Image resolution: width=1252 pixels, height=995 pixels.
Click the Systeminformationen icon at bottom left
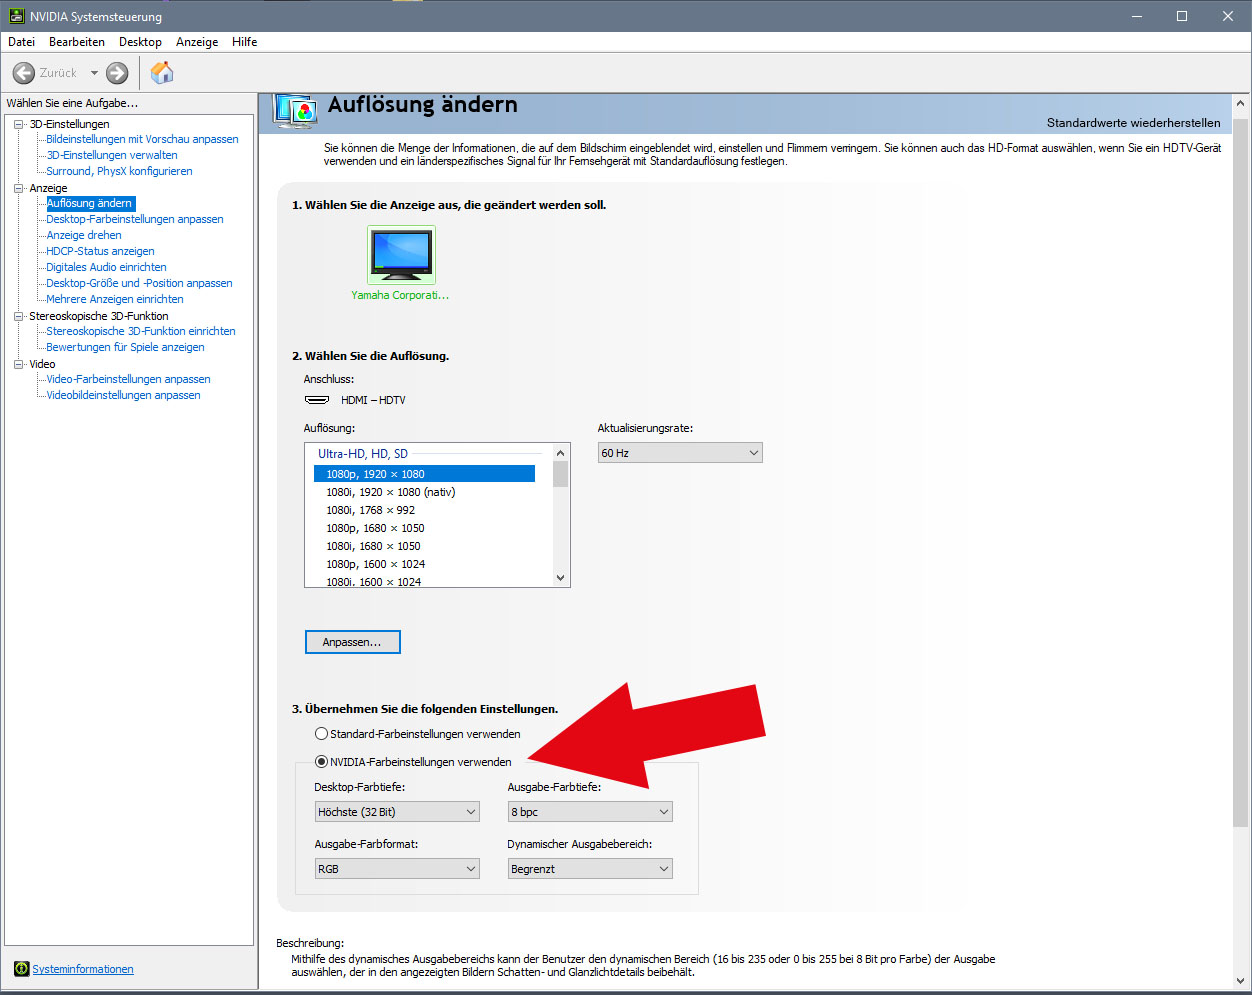tap(21, 969)
